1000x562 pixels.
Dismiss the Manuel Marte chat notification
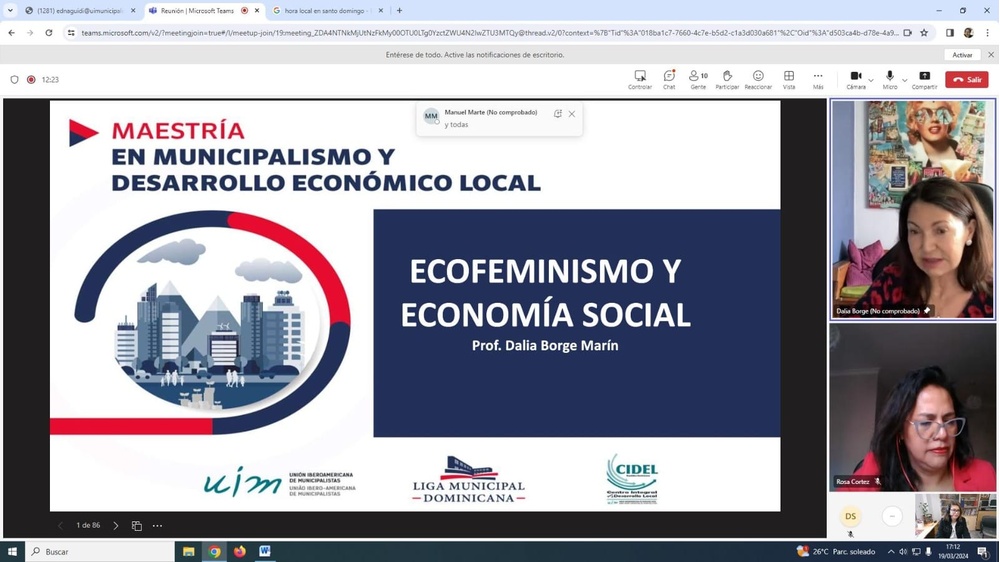[572, 114]
